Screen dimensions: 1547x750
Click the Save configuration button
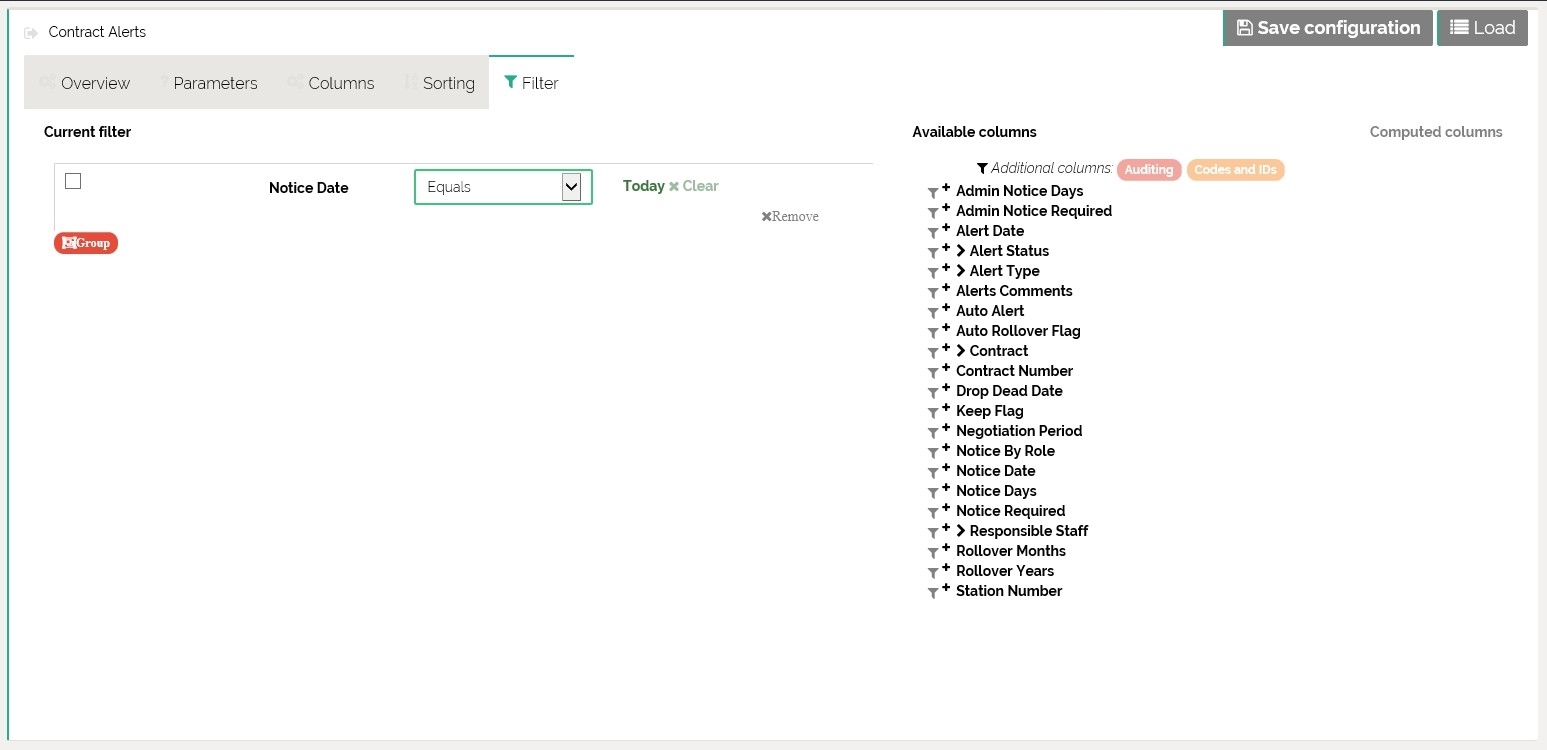tap(1327, 28)
